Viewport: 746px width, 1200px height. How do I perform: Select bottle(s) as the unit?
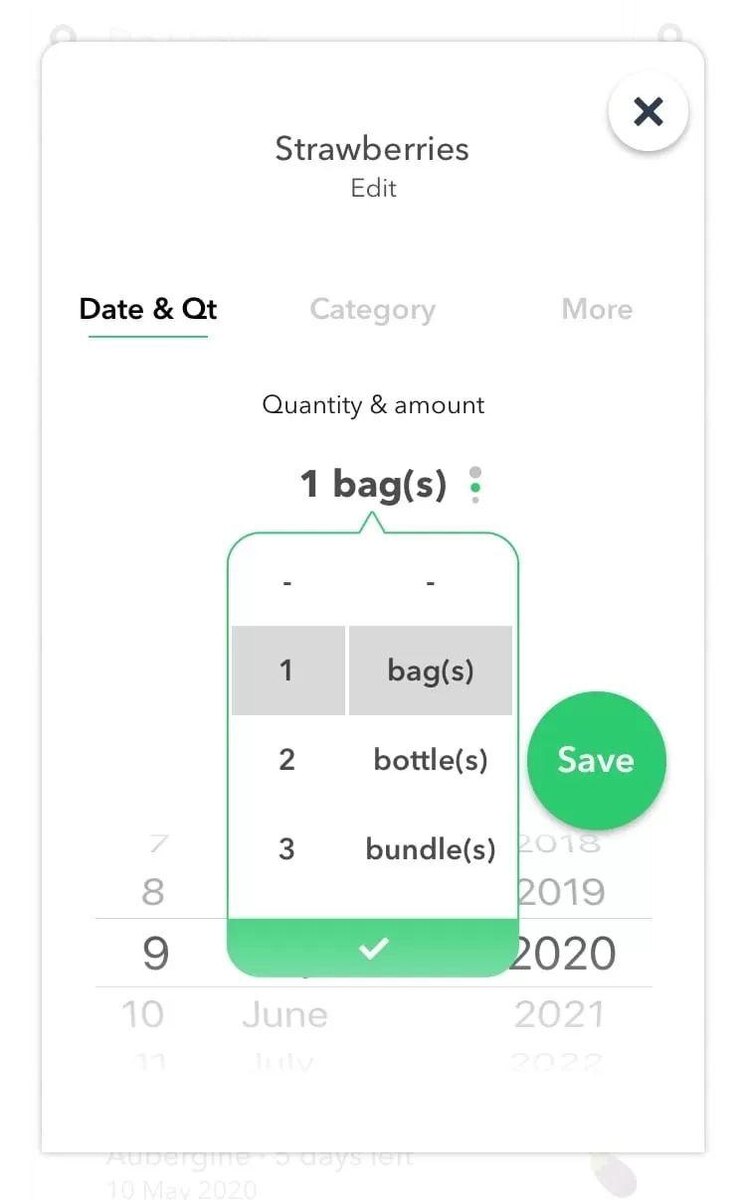[x=430, y=760]
